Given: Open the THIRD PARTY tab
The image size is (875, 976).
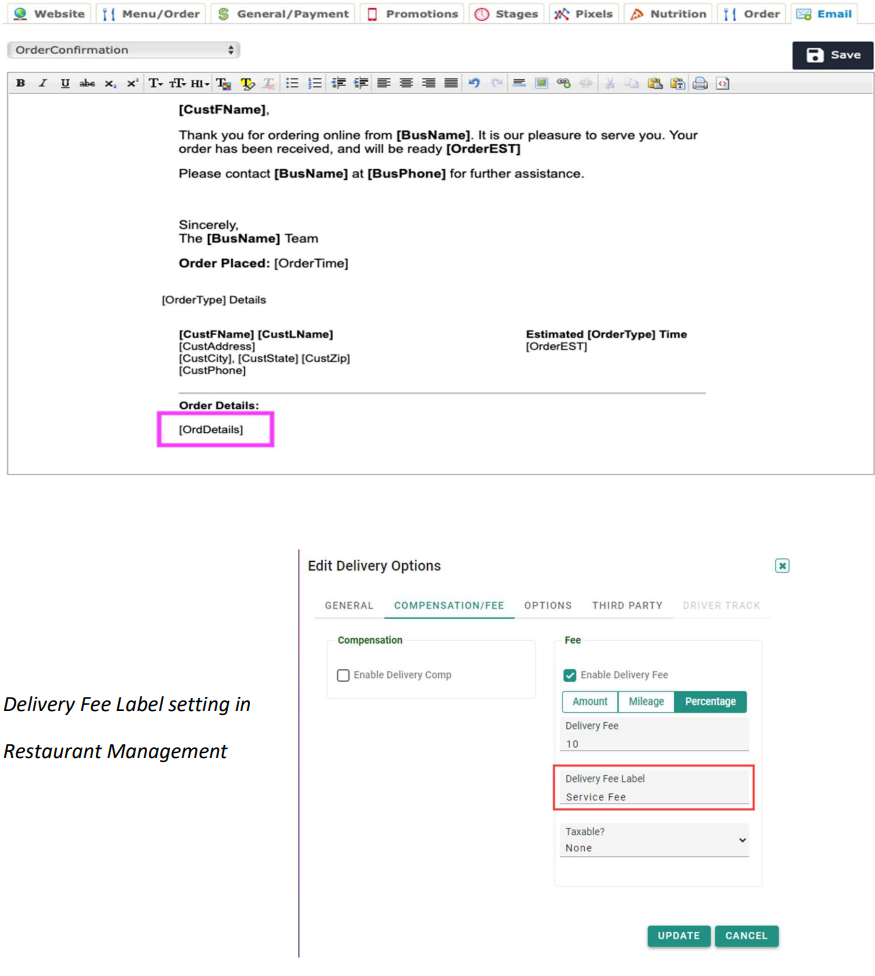Looking at the screenshot, I should tap(627, 606).
